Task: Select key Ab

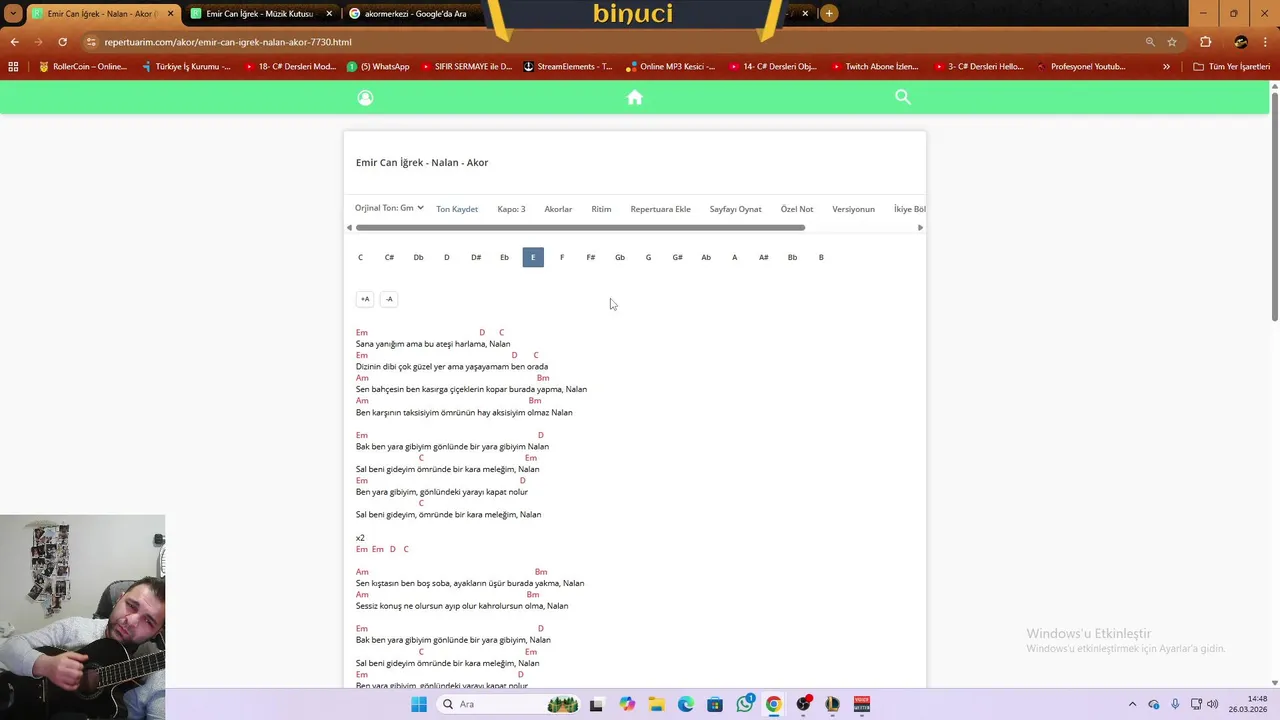Action: coord(706,257)
